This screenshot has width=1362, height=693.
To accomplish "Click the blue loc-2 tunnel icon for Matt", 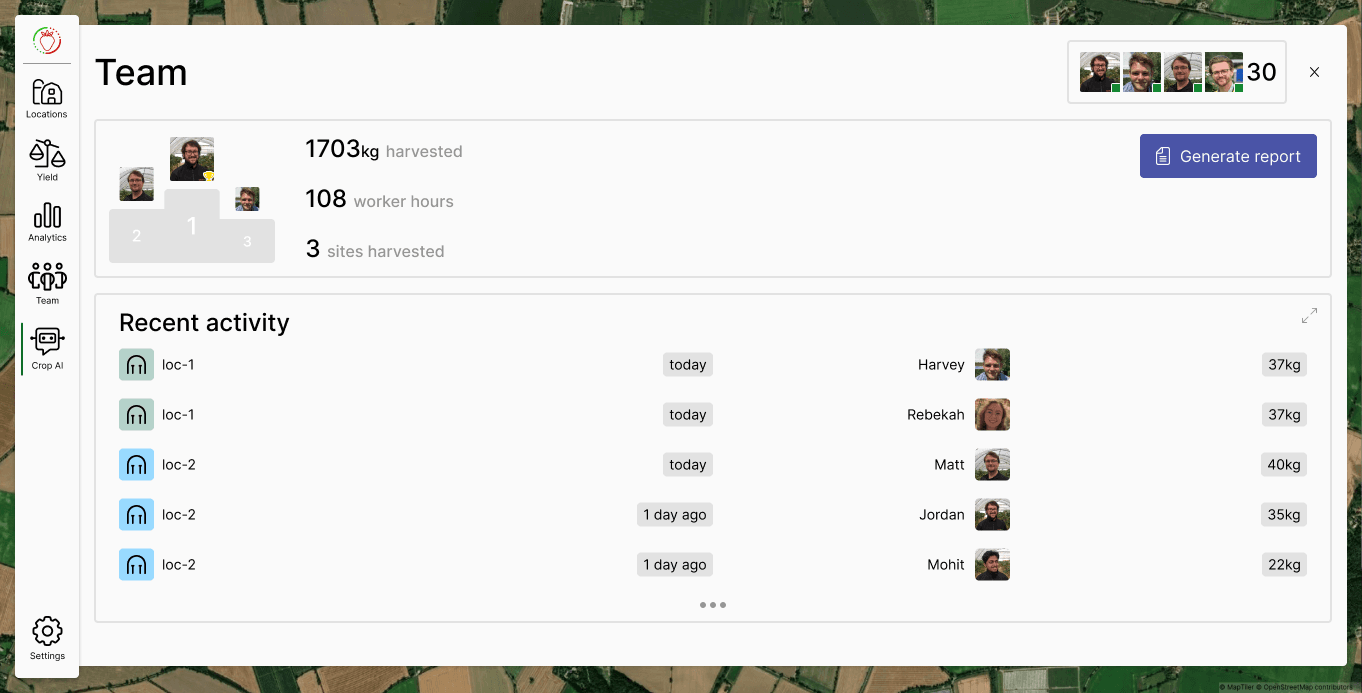I will [x=136, y=465].
